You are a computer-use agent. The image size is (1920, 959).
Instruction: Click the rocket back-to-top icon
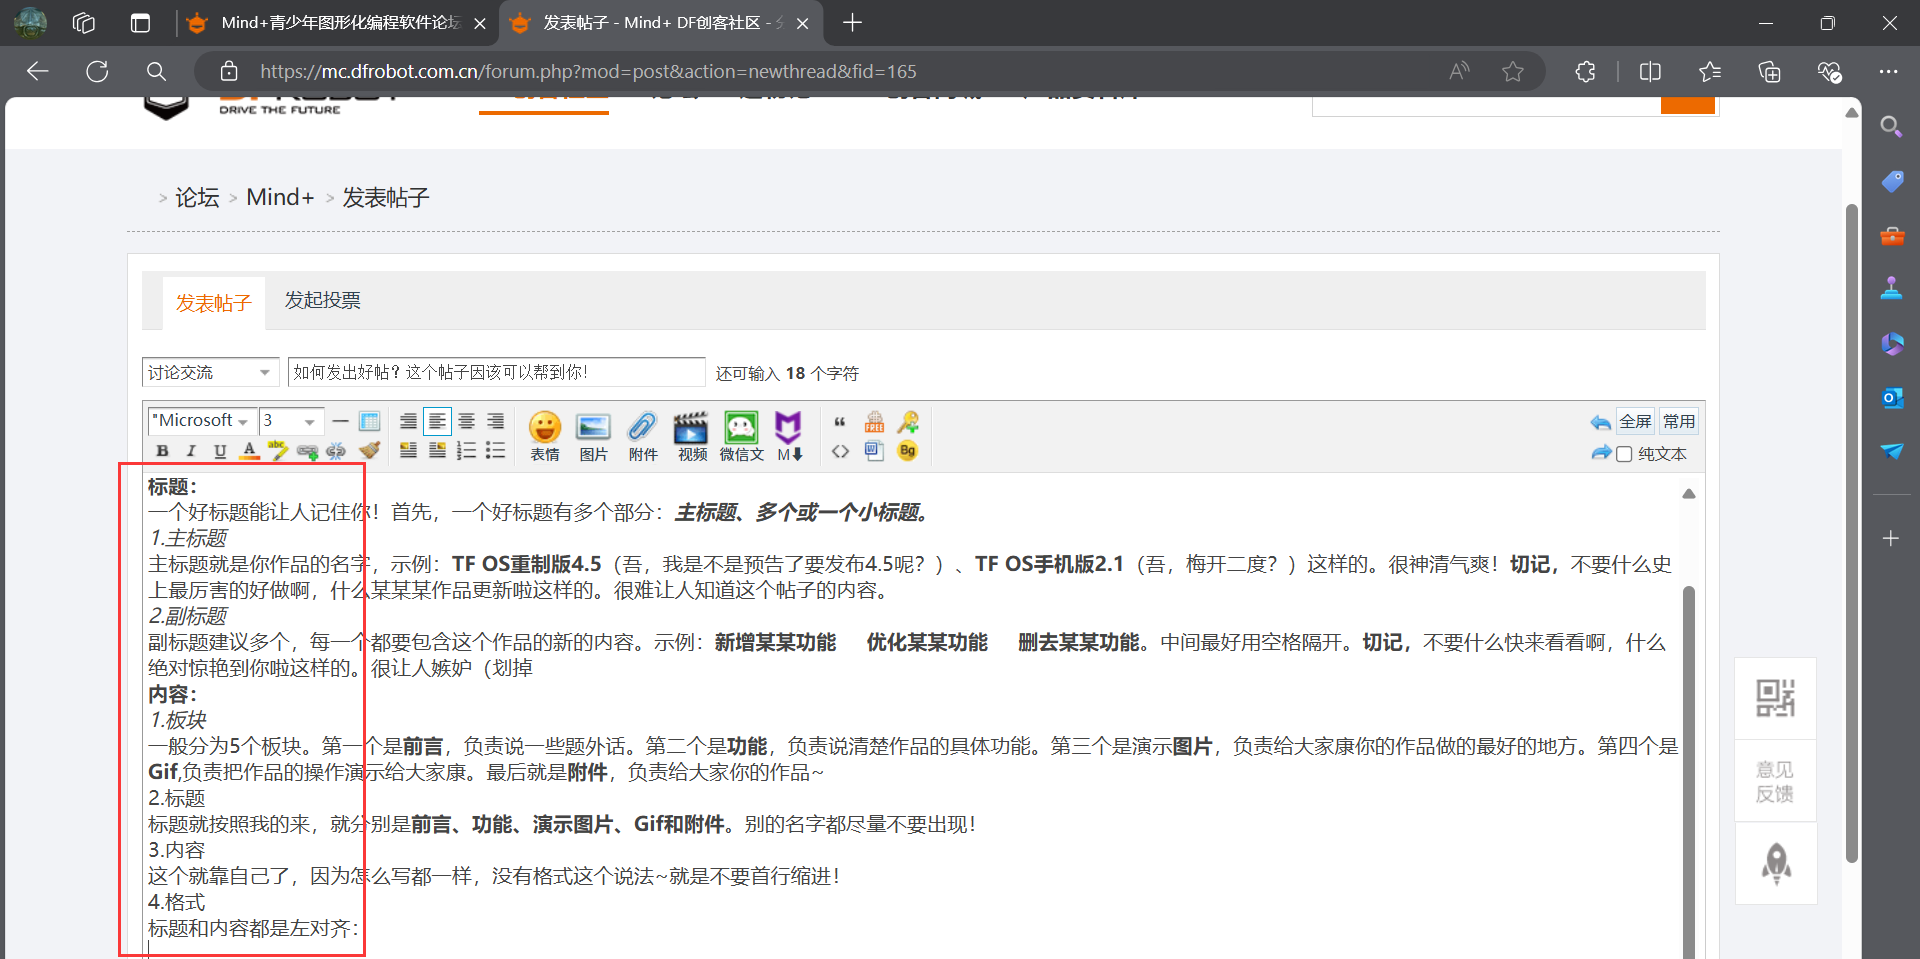pos(1775,864)
